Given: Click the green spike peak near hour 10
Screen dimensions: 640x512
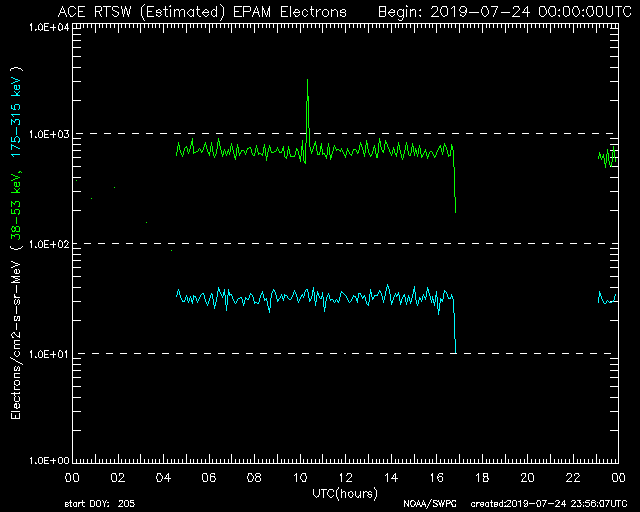Looking at the screenshot, I should point(307,84).
